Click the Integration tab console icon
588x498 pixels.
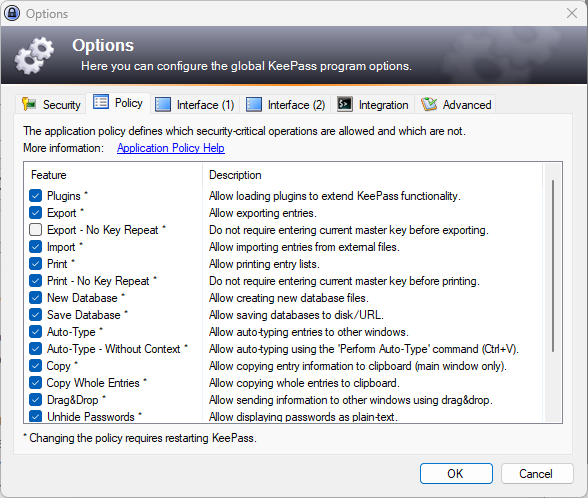point(345,104)
